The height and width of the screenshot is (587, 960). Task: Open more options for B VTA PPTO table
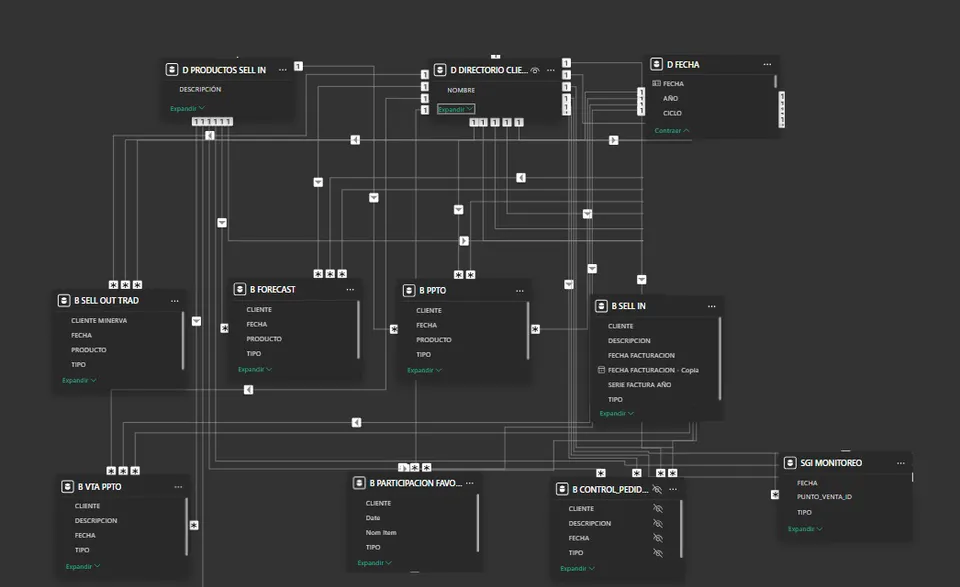[x=178, y=487]
